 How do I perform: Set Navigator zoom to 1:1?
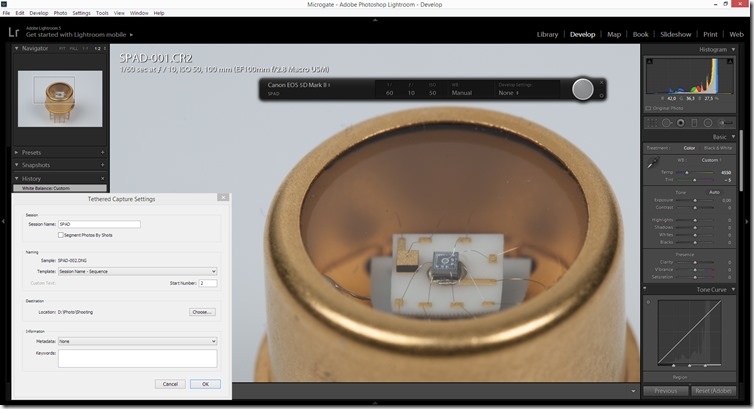point(85,49)
